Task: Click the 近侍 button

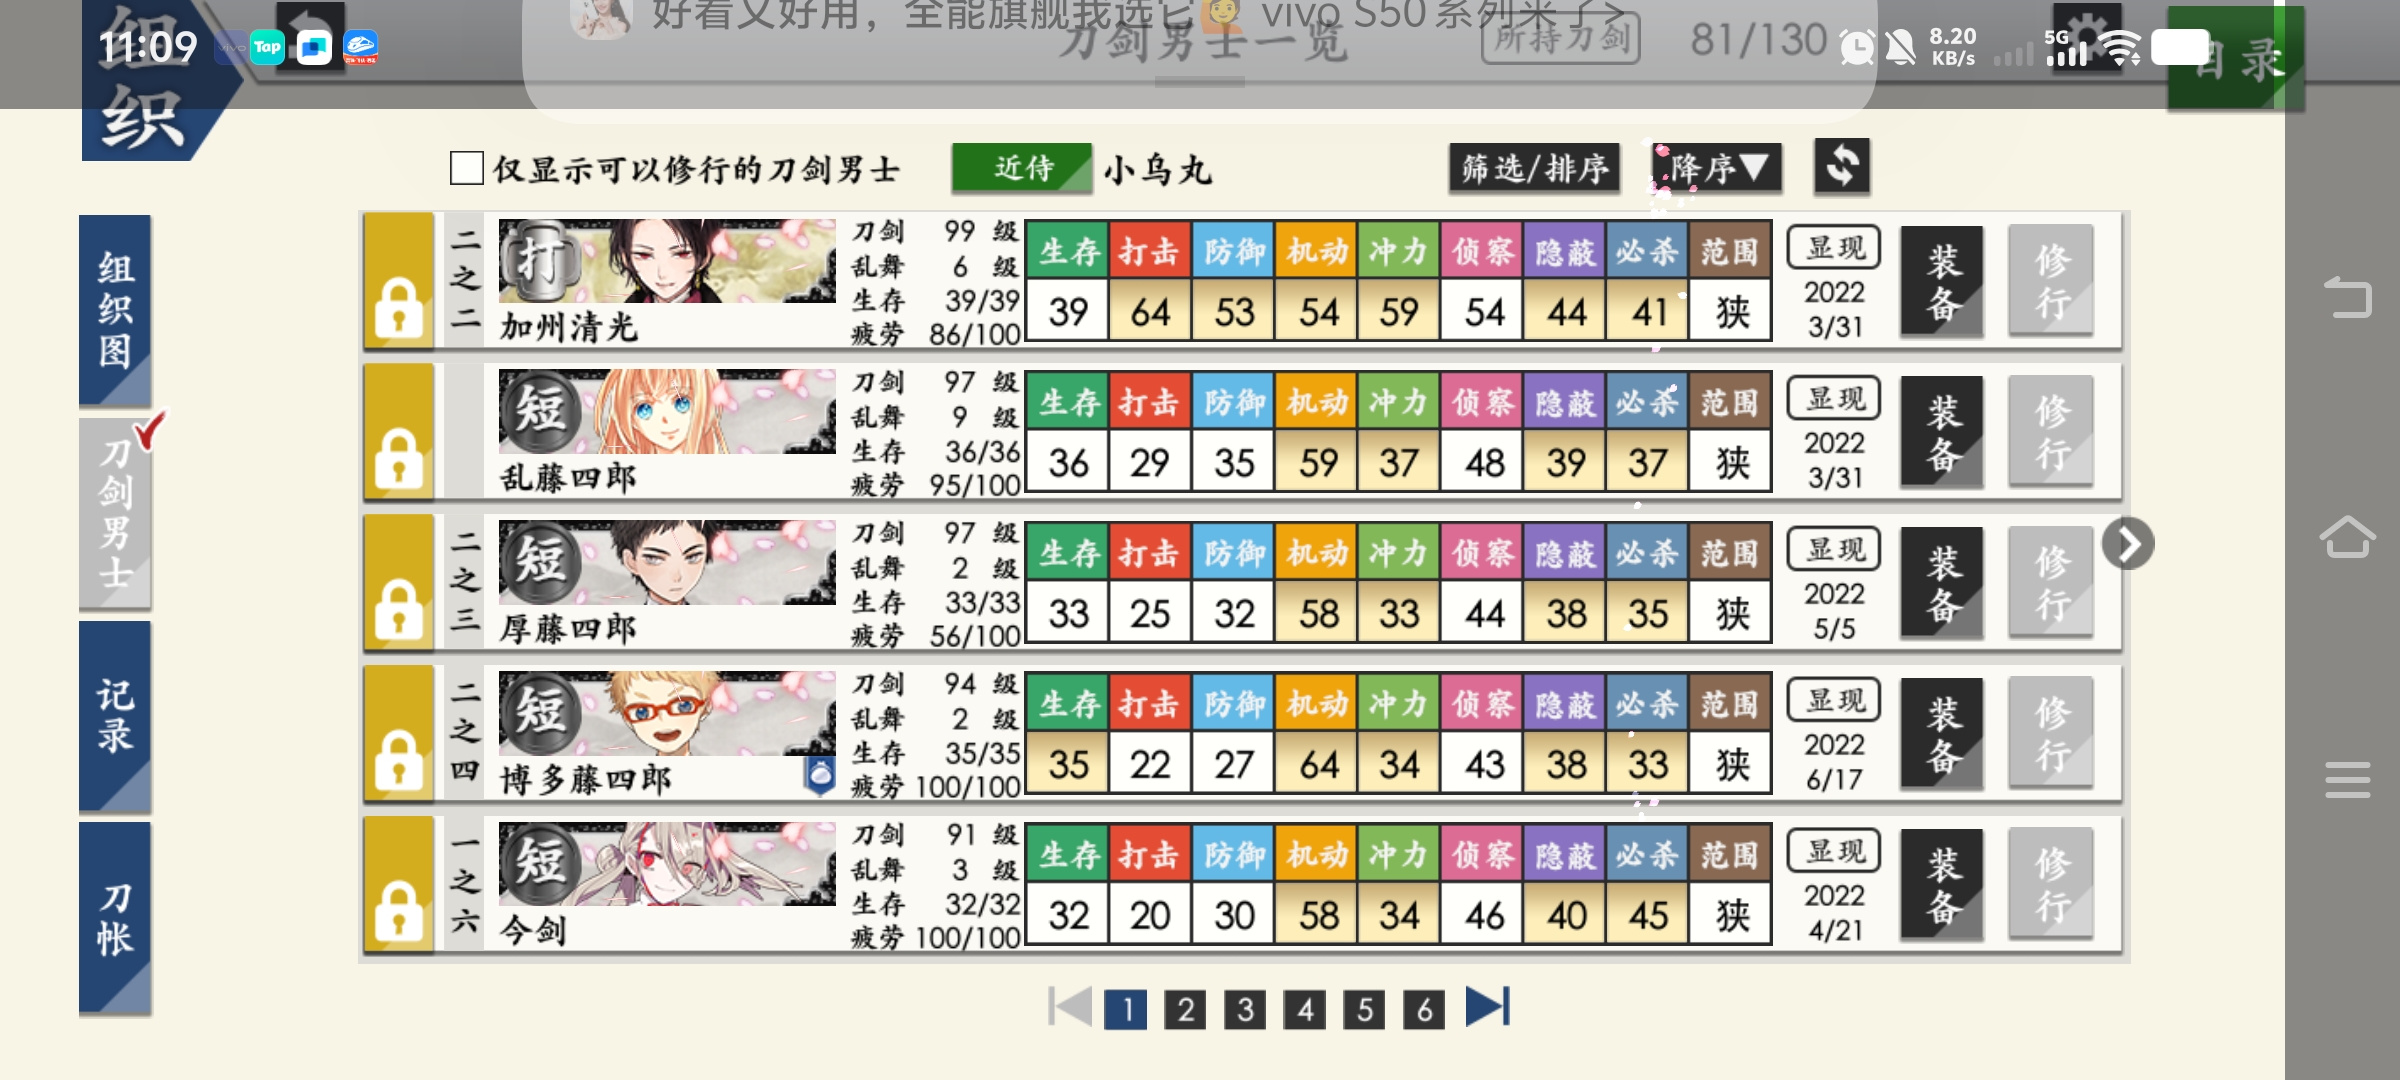Action: [1021, 168]
